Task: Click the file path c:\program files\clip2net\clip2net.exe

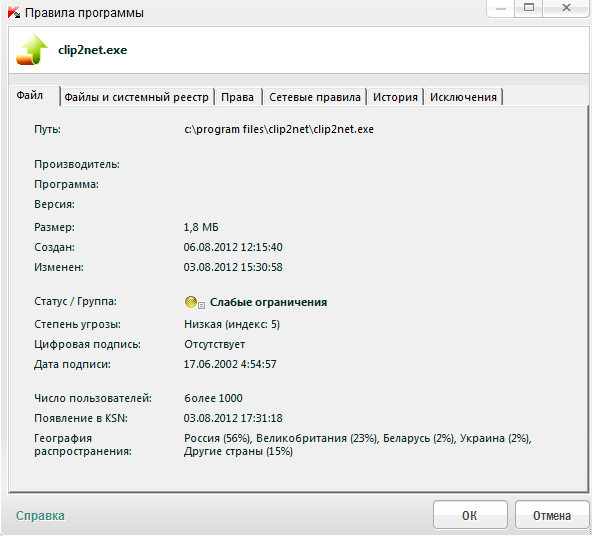Action: (x=279, y=129)
